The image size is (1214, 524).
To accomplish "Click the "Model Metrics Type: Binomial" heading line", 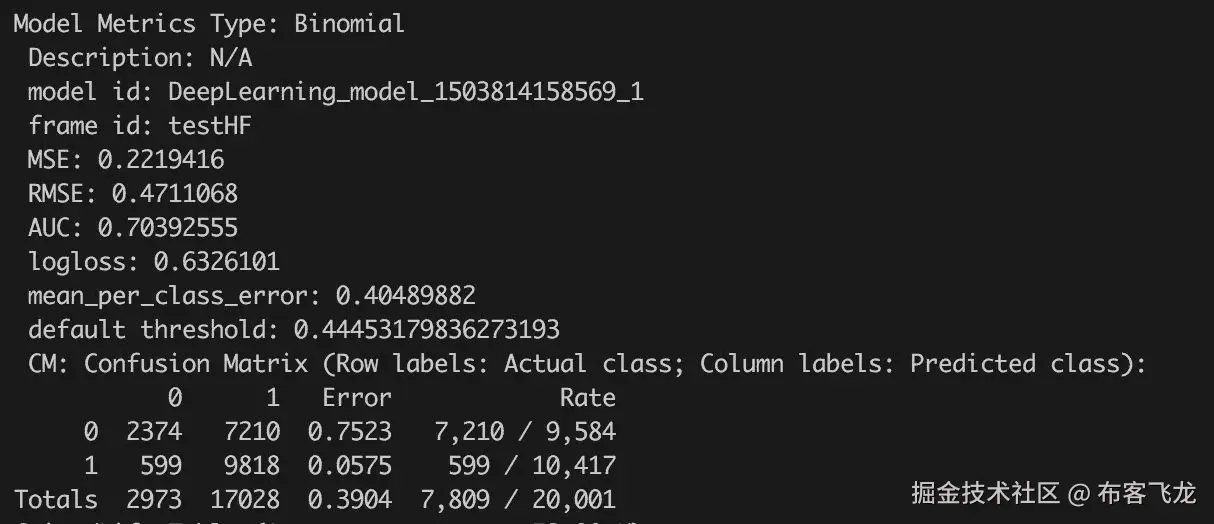I will click(208, 24).
